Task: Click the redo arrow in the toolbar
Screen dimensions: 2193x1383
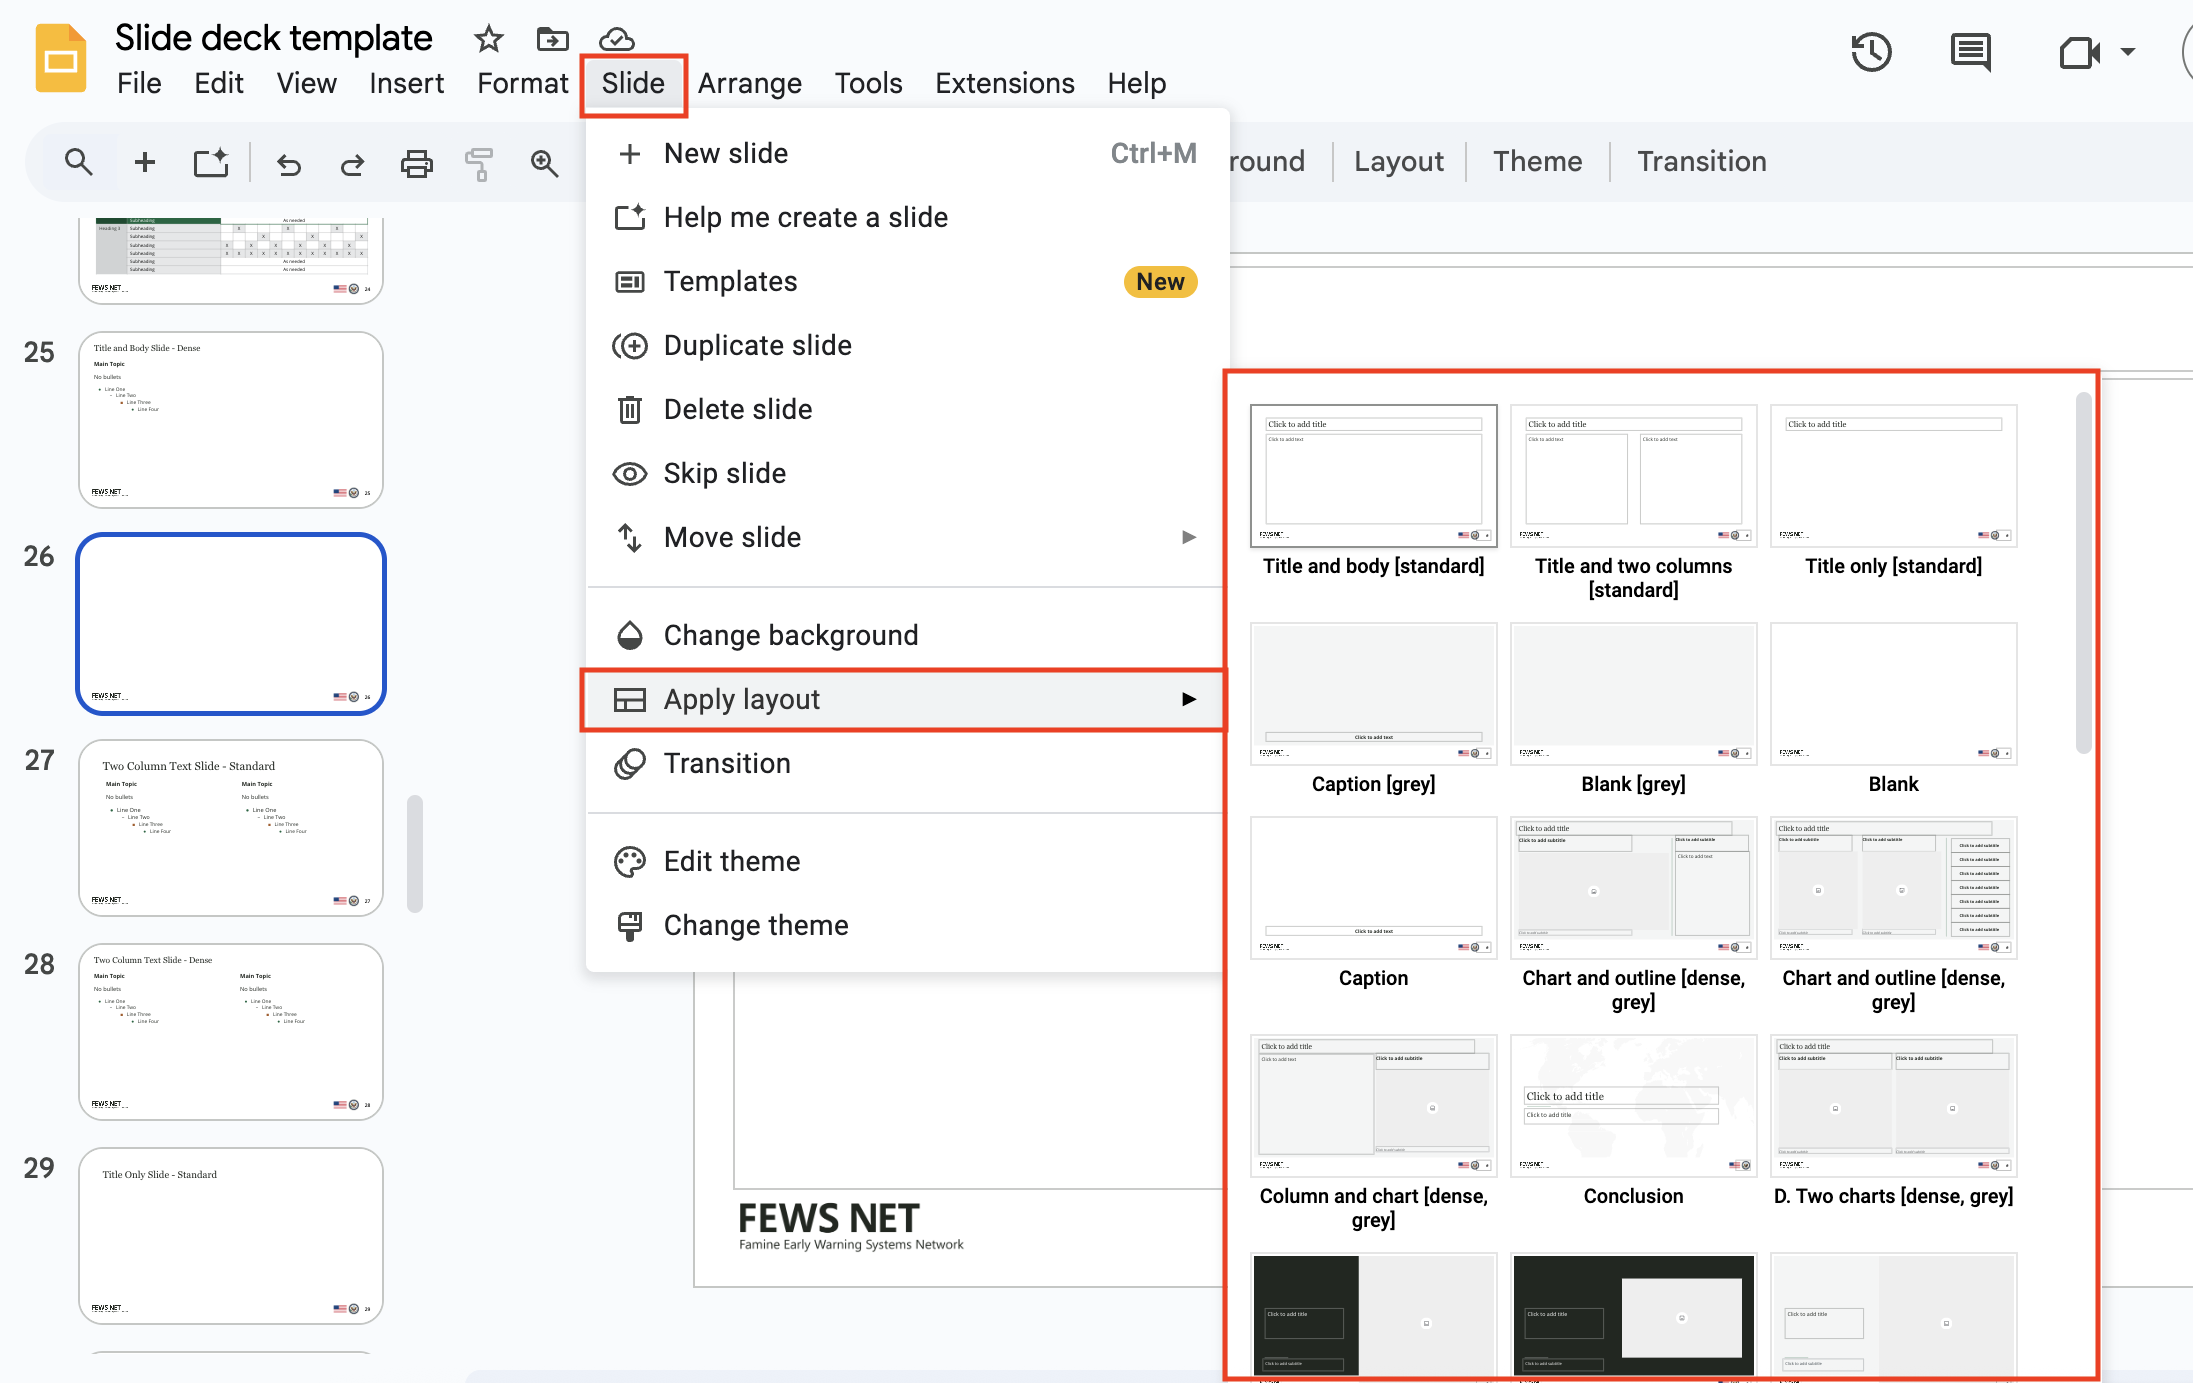Action: (352, 163)
